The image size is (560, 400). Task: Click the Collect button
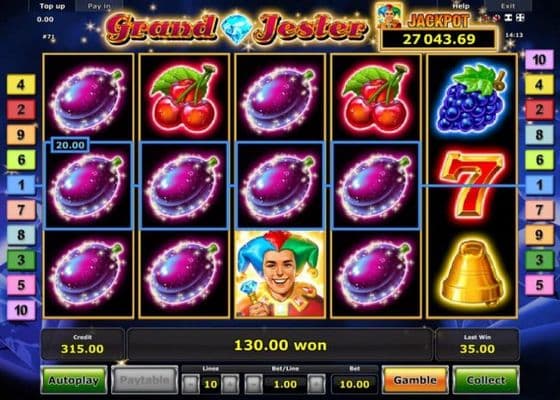pyautogui.click(x=486, y=380)
